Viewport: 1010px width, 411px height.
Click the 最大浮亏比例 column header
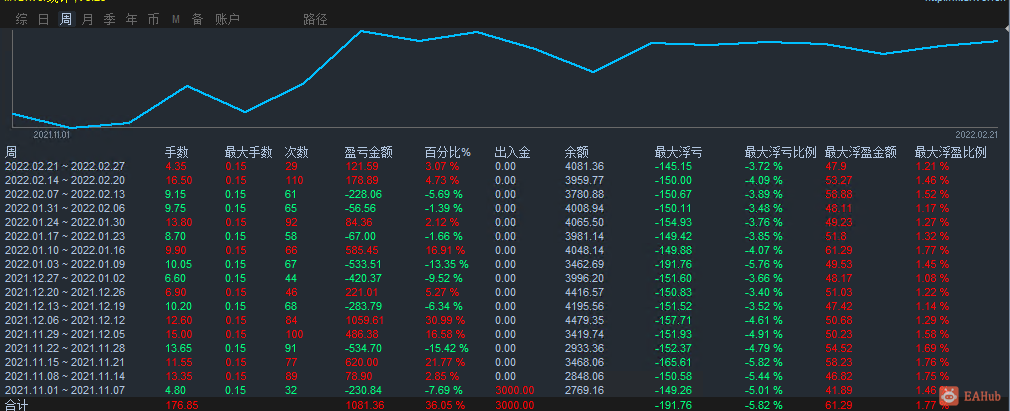coord(781,153)
